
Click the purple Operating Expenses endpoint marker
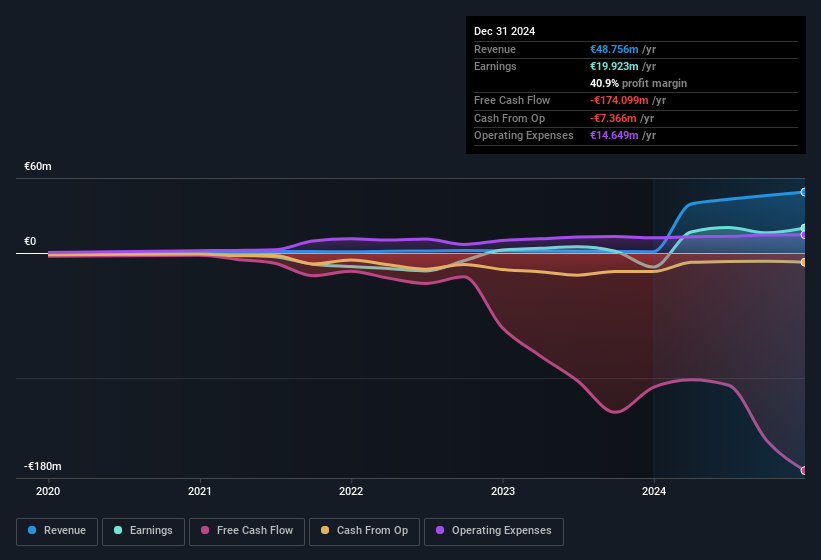click(x=803, y=235)
